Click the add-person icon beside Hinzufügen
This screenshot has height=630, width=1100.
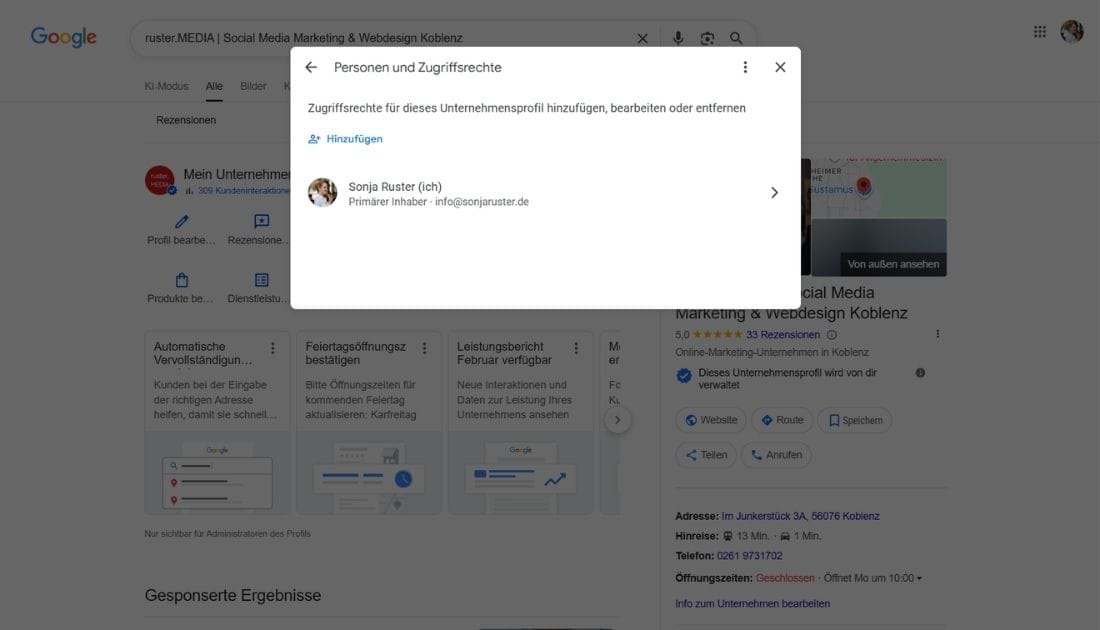click(x=314, y=139)
